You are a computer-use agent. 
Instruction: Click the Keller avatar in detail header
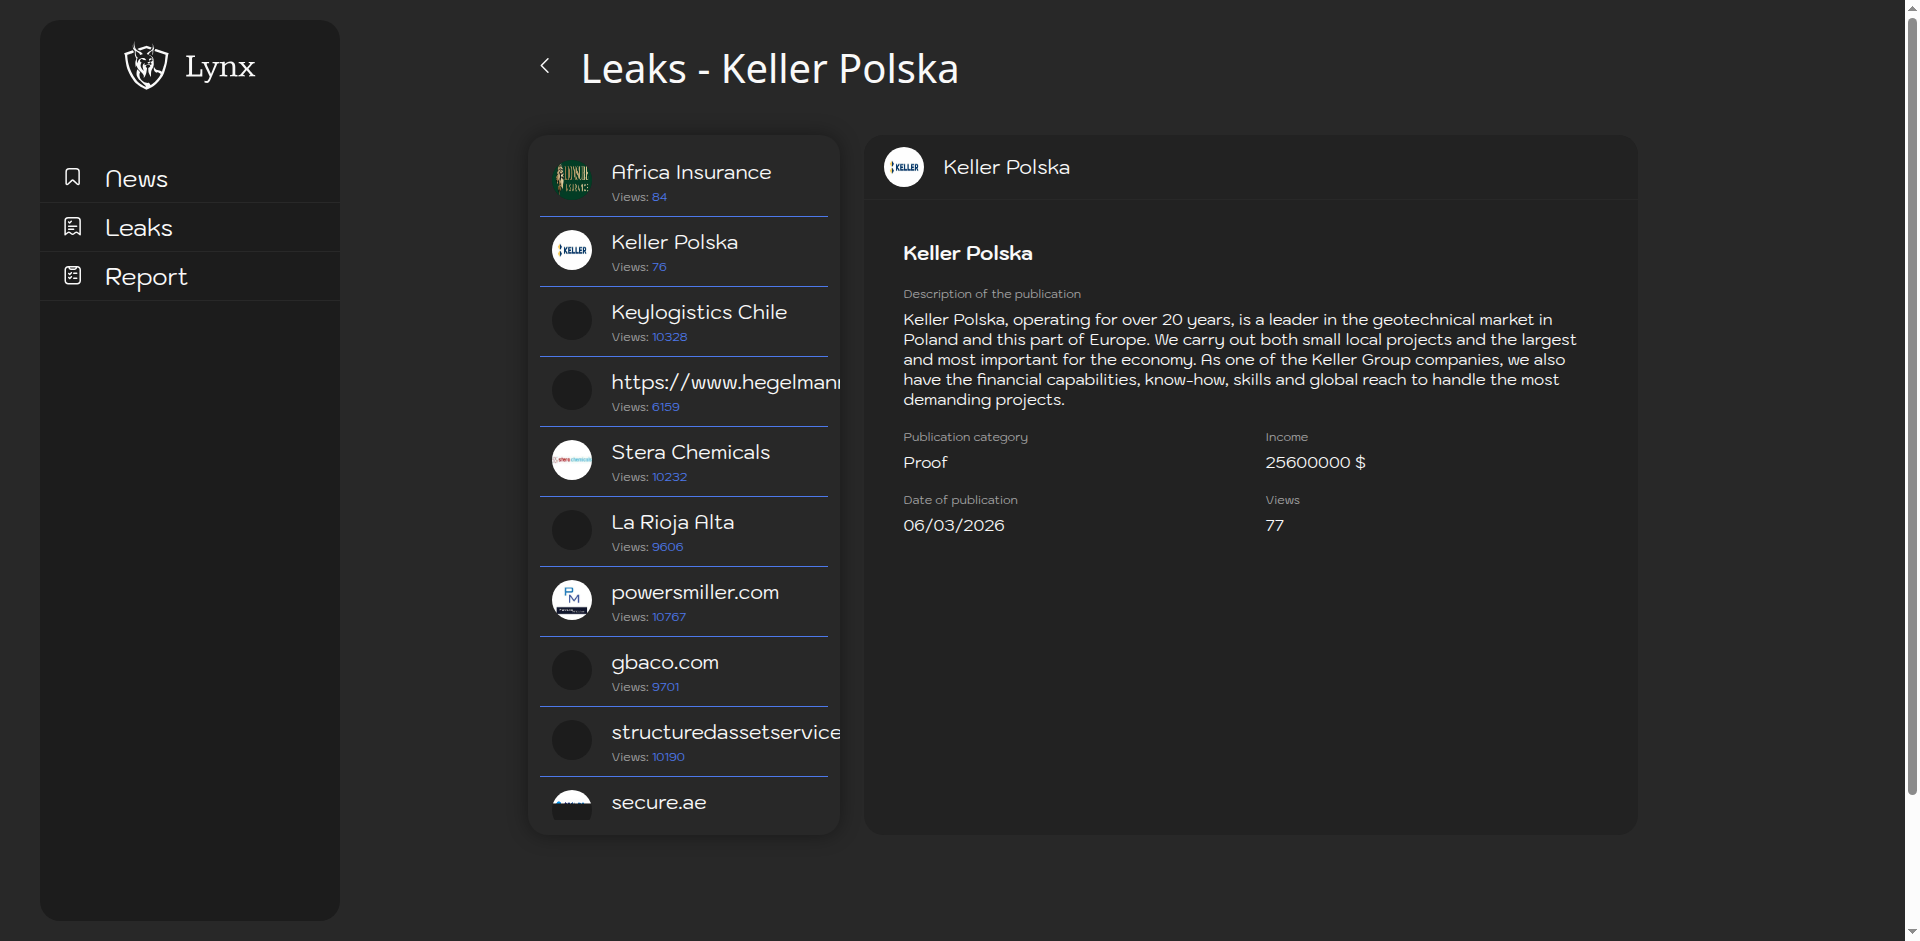click(x=904, y=167)
